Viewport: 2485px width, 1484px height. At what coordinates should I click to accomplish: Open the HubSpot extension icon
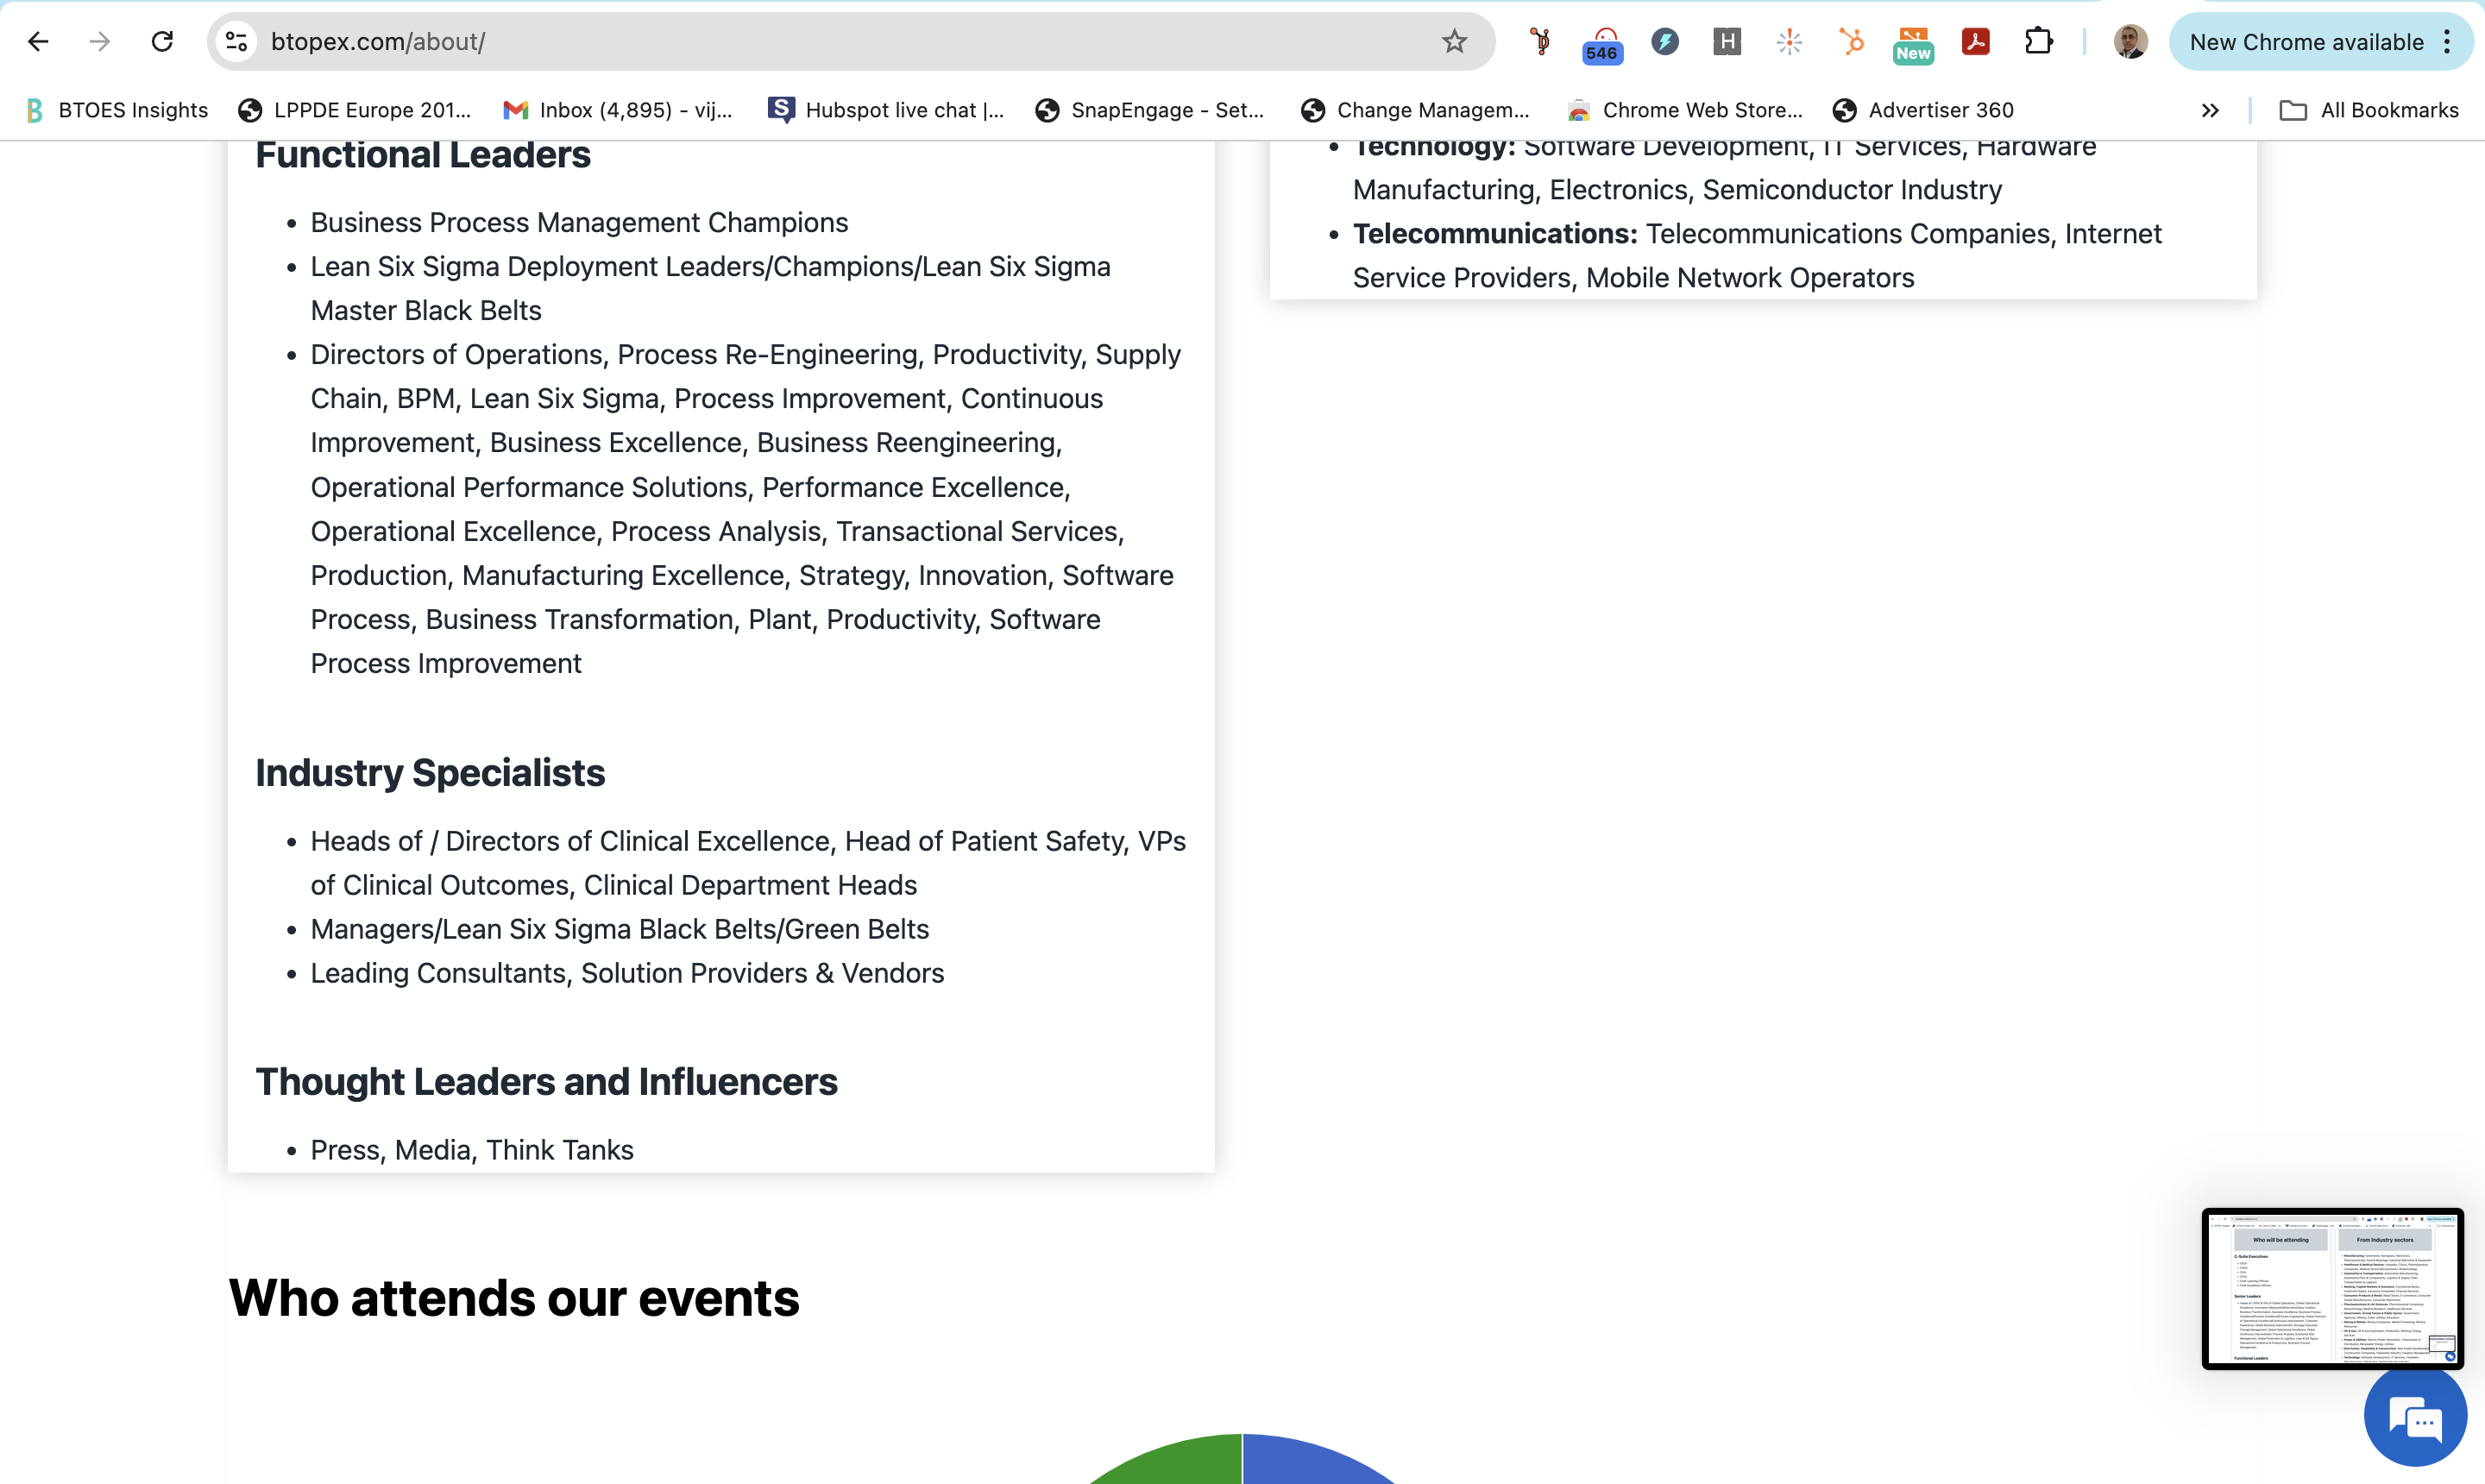click(x=1851, y=41)
